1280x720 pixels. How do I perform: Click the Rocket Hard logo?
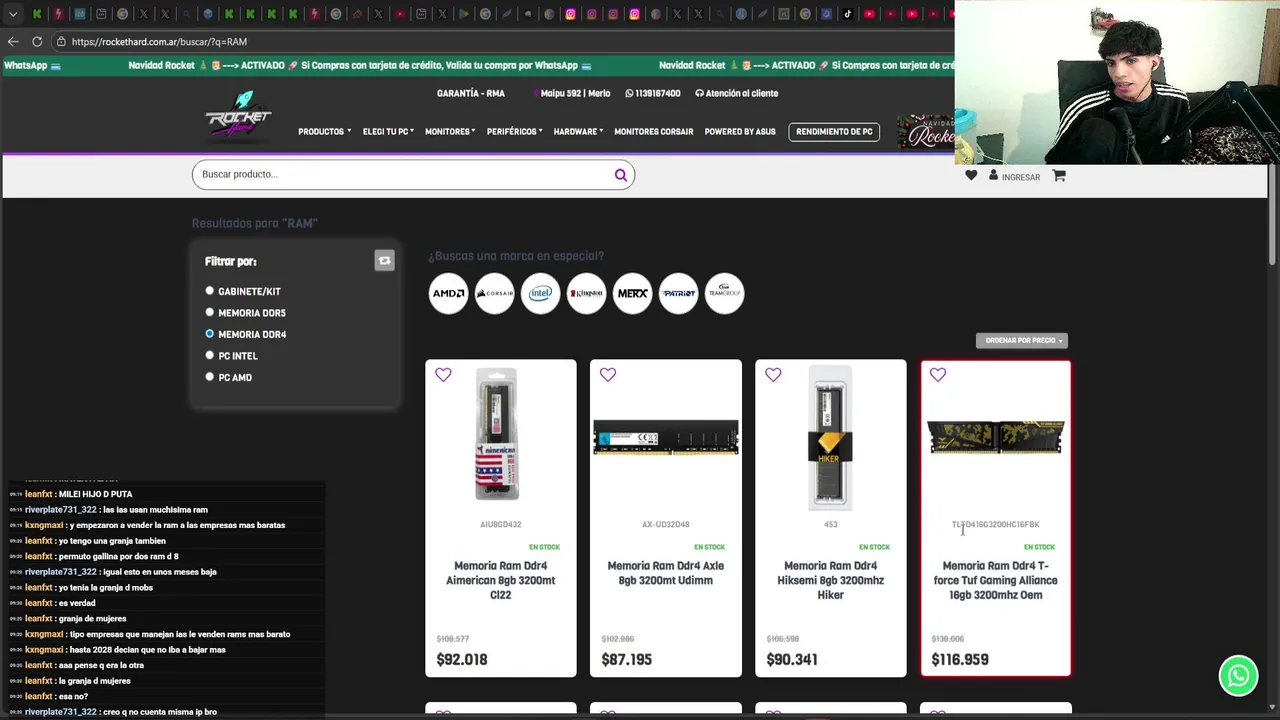point(238,115)
